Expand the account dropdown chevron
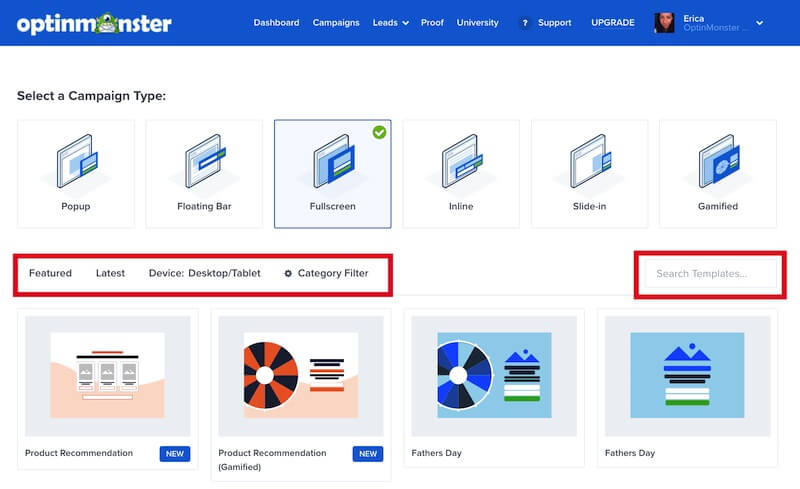 759,23
